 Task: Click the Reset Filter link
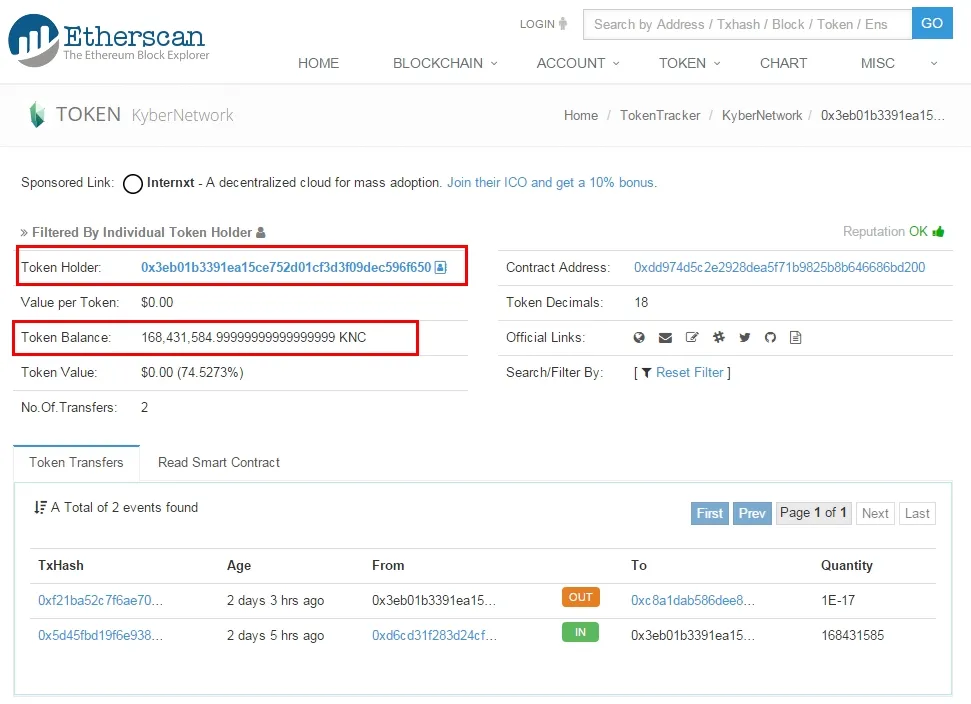[689, 373]
